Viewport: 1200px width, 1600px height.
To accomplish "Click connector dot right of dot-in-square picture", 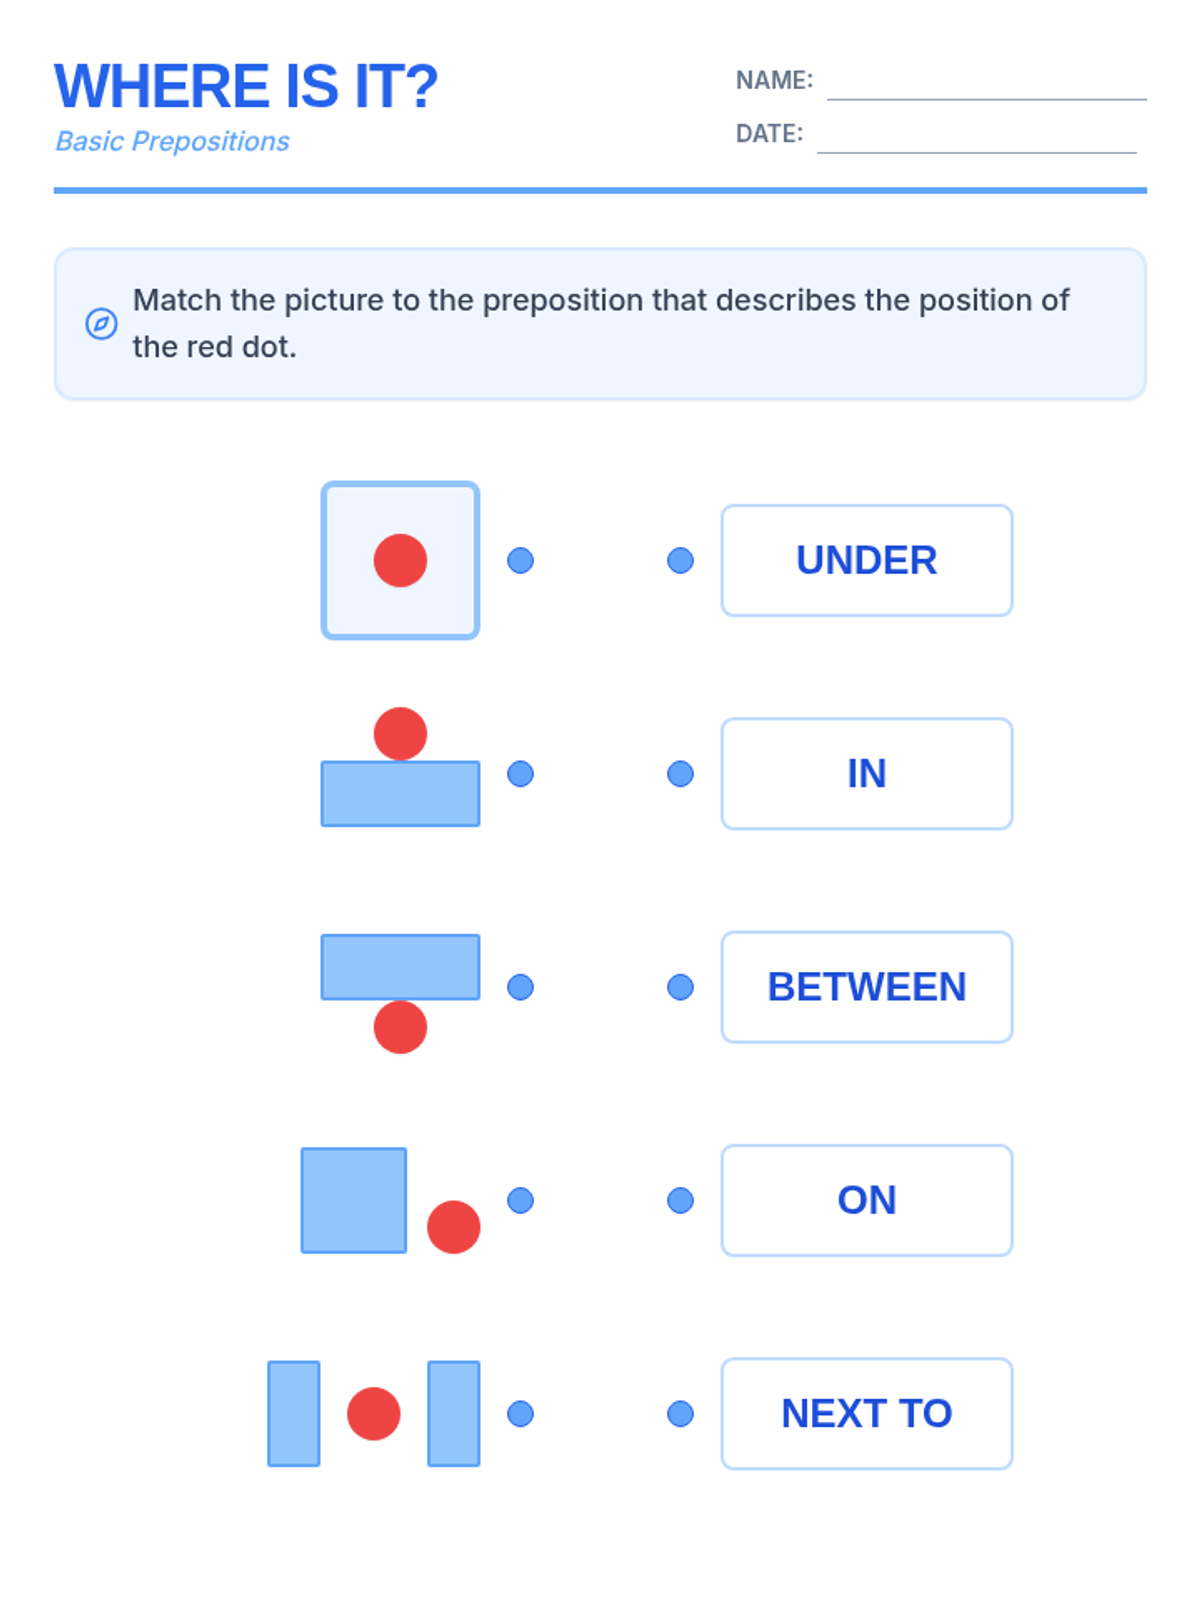I will coord(520,560).
